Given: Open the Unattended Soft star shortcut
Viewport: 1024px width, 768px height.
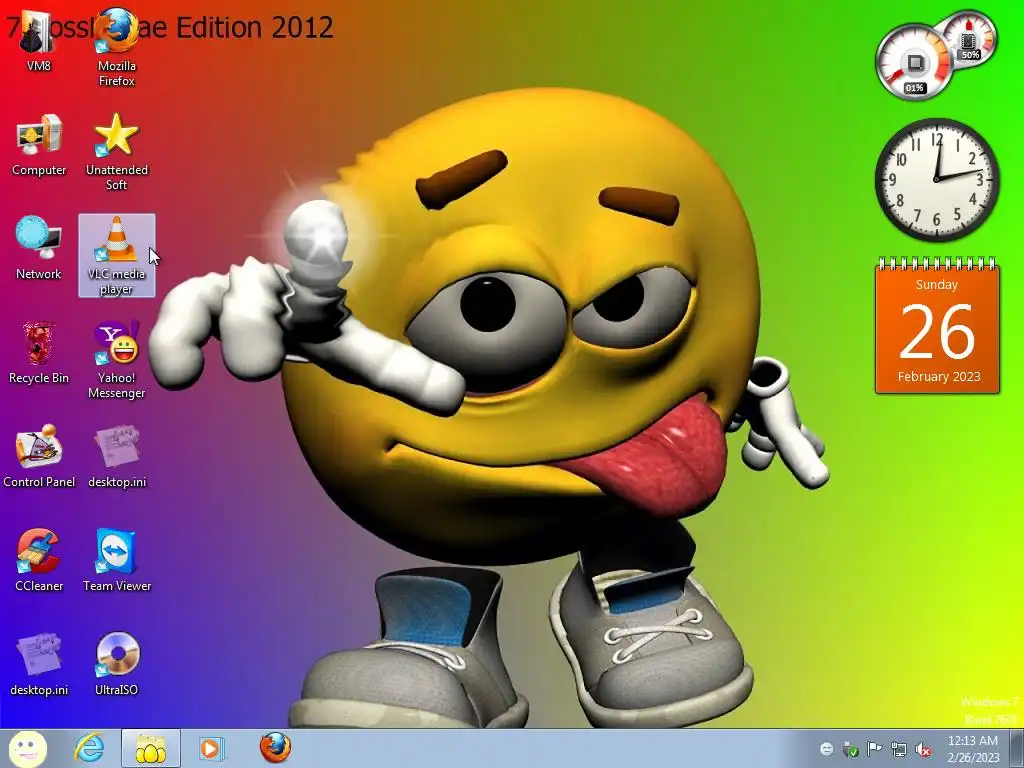Looking at the screenshot, I should click(x=116, y=152).
